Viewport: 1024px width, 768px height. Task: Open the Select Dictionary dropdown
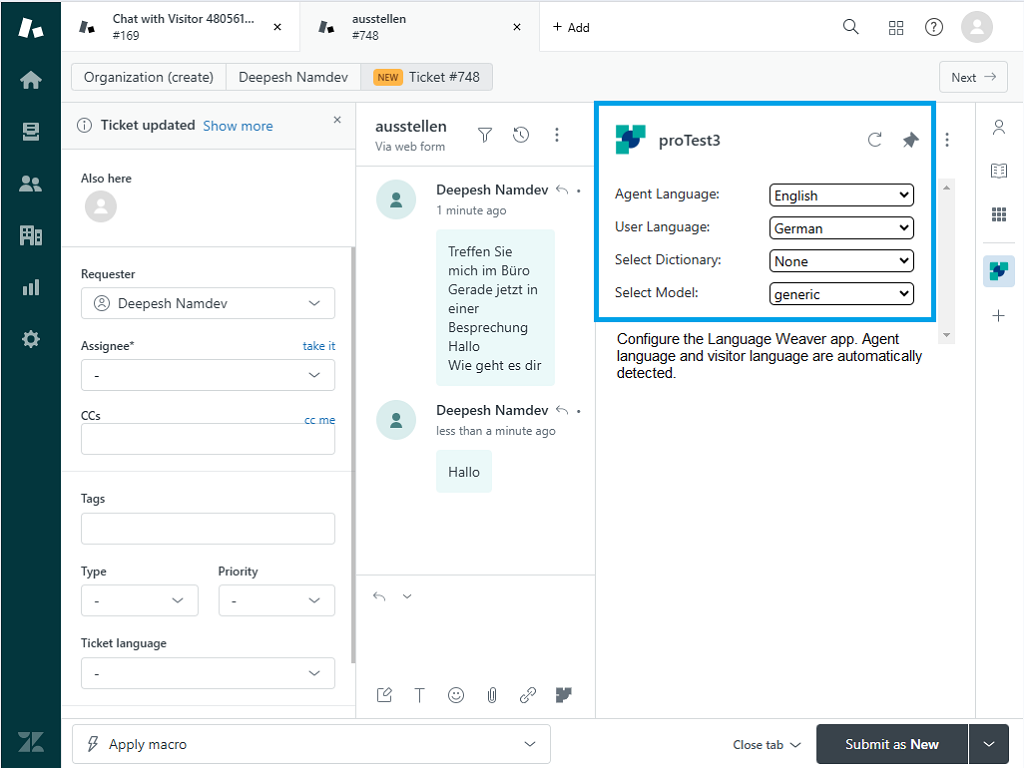click(x=841, y=261)
